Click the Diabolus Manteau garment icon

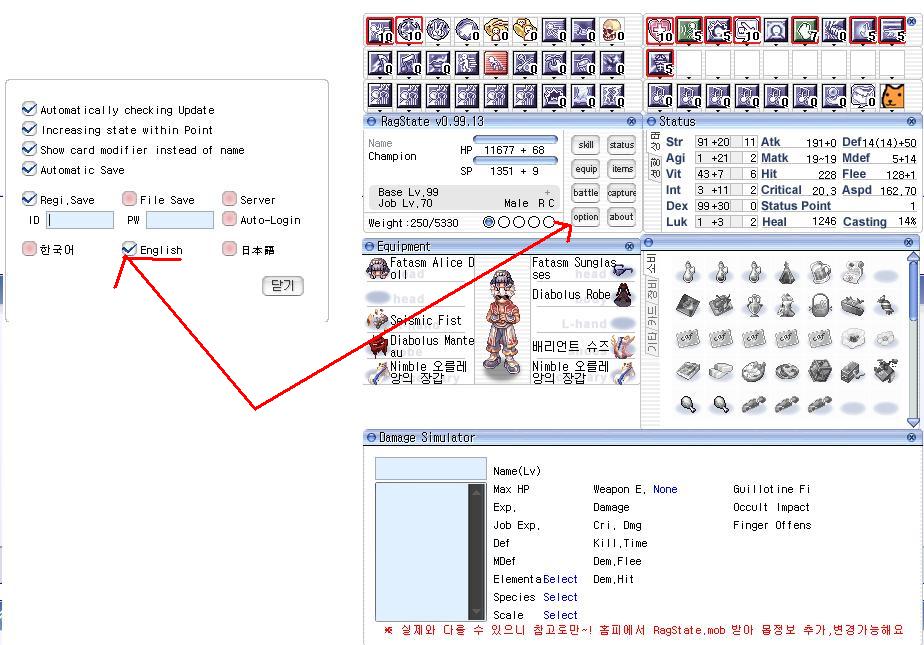[x=377, y=346]
